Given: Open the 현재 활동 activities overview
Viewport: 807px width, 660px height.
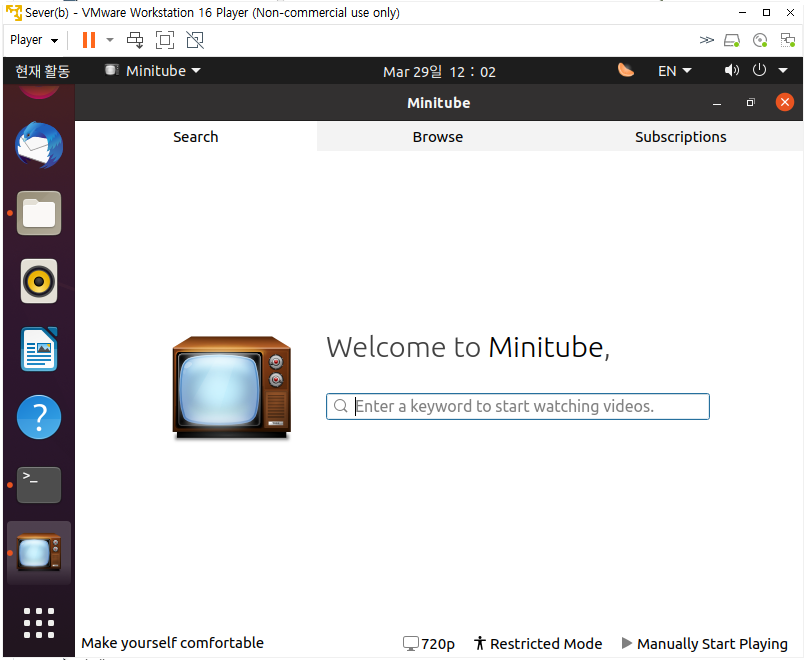Looking at the screenshot, I should 42,71.
